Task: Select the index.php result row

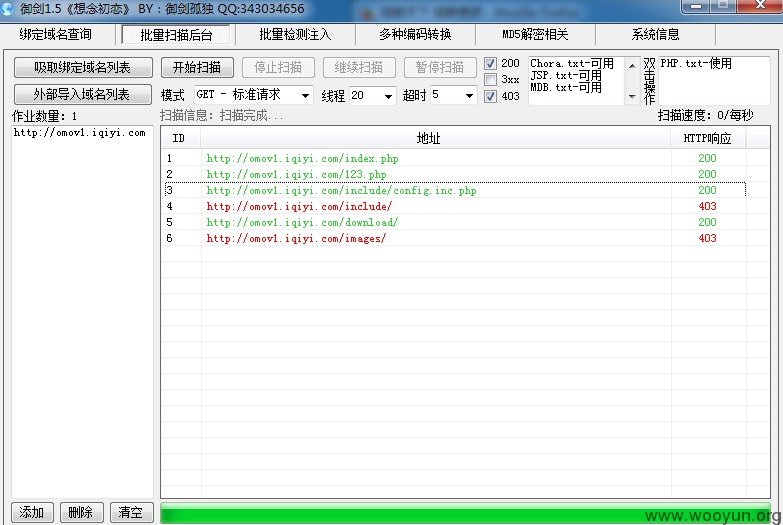Action: click(453, 158)
